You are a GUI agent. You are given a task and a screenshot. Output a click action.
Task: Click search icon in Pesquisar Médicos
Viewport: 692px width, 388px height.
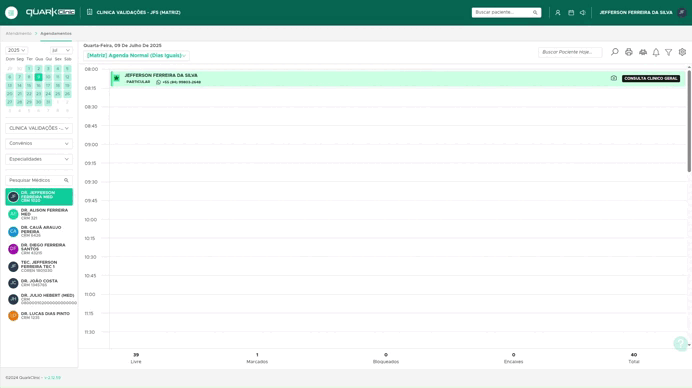[x=66, y=180]
